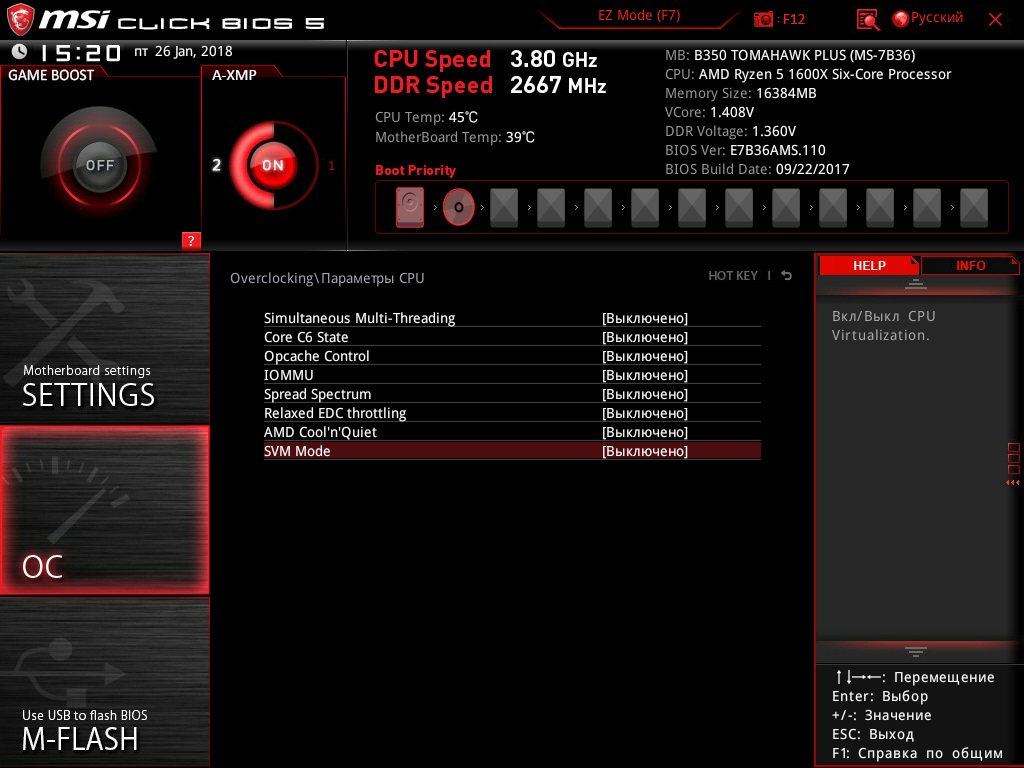Click BIOS Ver E7B36AMS.110 text

(x=745, y=150)
